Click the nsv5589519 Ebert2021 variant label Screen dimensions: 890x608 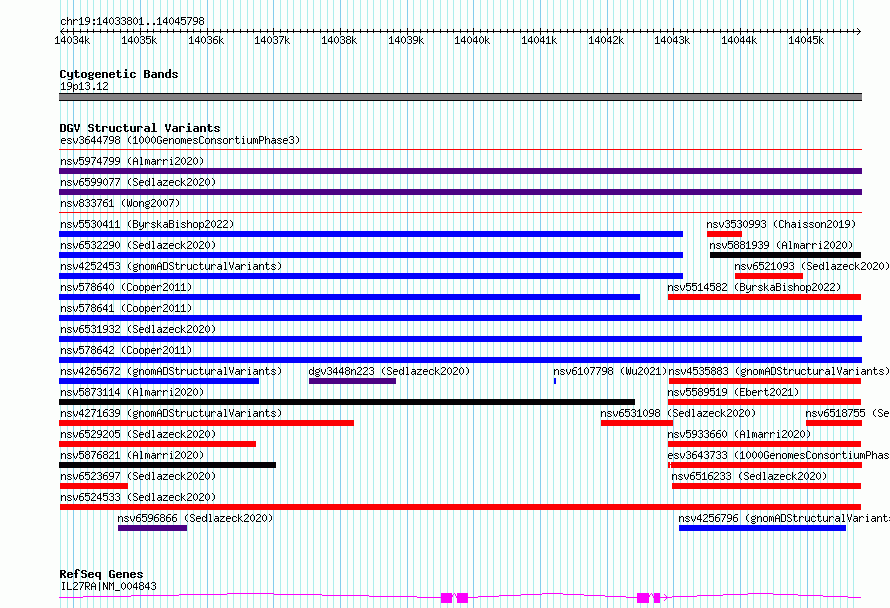point(733,392)
